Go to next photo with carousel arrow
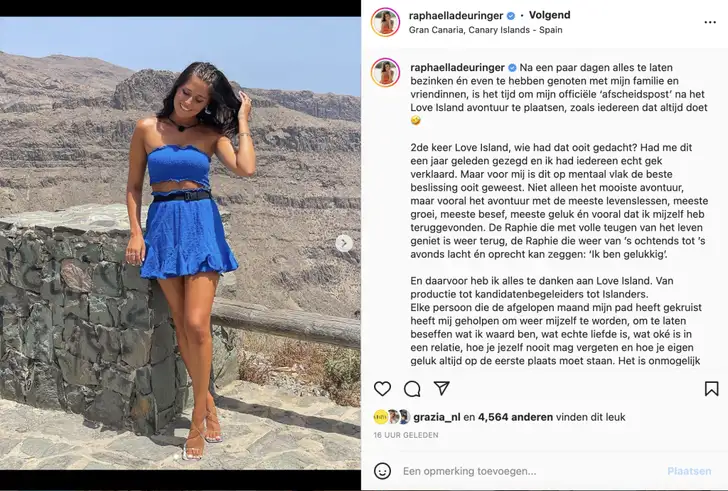Image resolution: width=728 pixels, height=491 pixels. 344,243
